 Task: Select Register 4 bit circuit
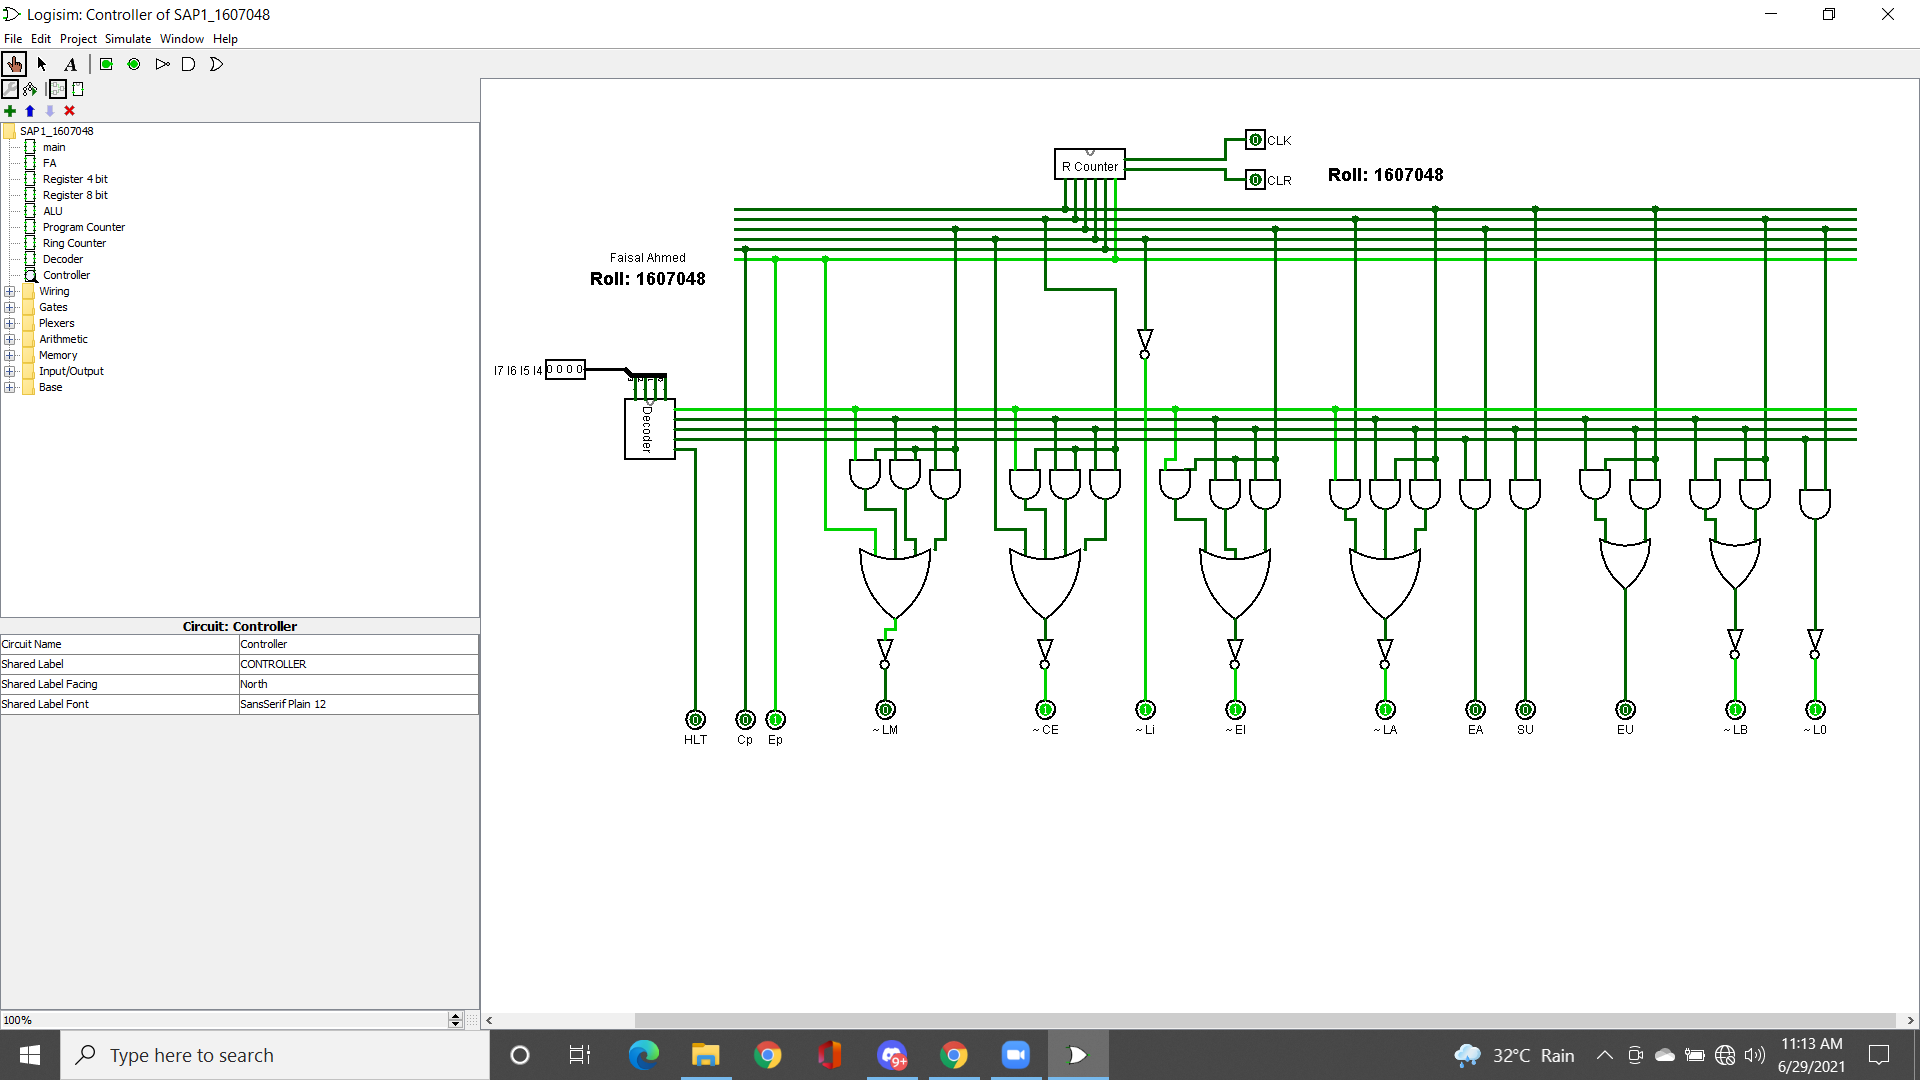75,179
